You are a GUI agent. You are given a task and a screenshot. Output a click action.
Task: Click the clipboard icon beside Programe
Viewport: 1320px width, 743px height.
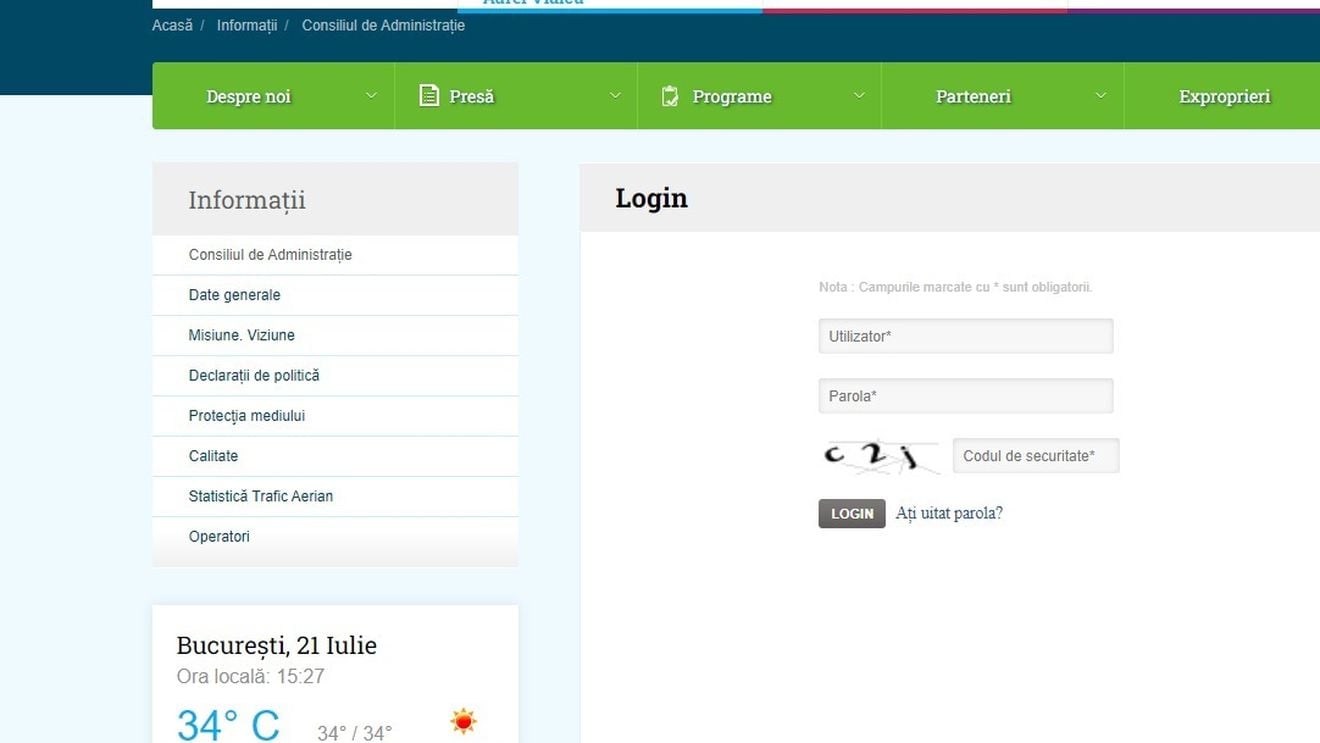670,96
